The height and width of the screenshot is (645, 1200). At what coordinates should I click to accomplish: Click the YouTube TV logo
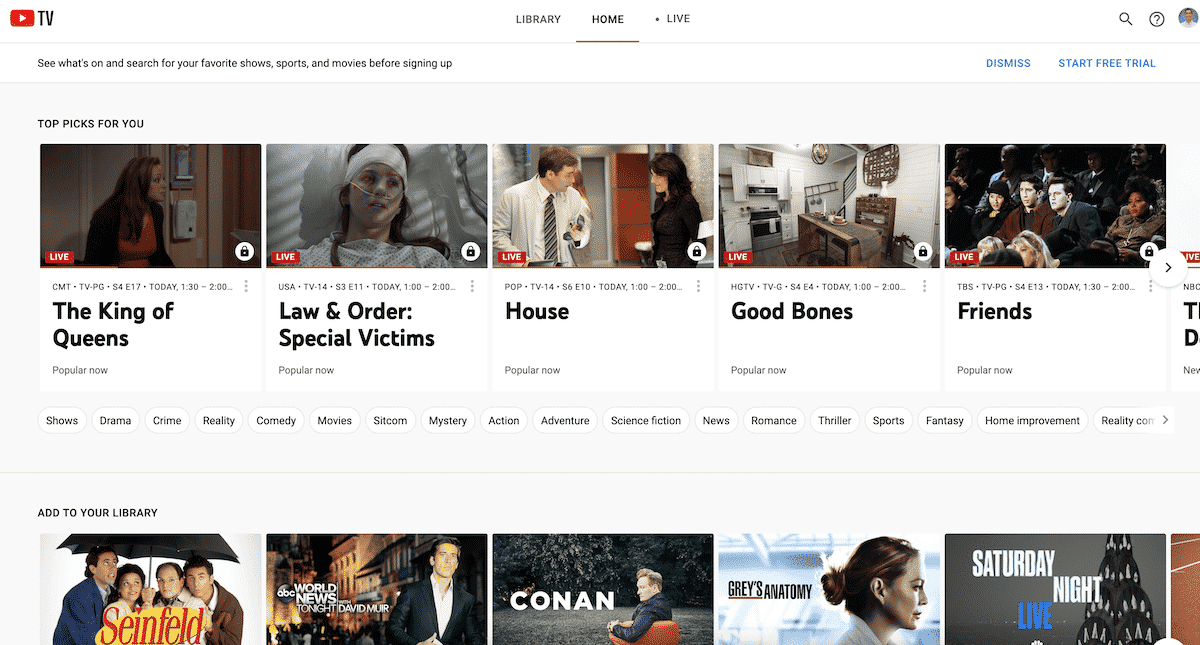click(x=33, y=19)
